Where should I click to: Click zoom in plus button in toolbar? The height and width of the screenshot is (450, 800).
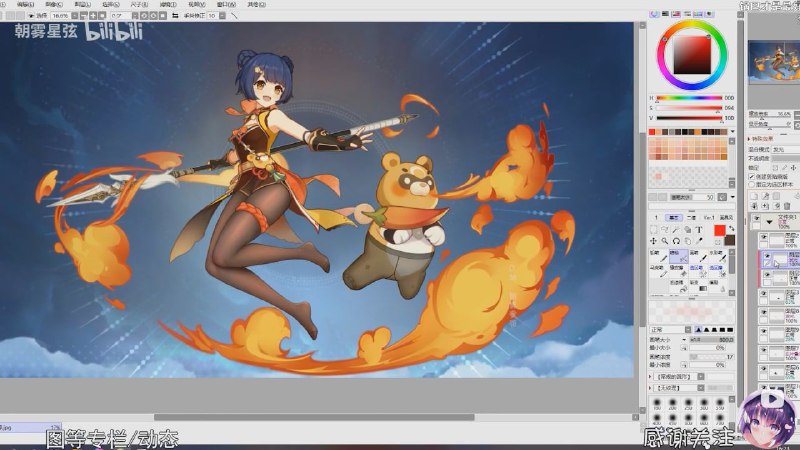pyautogui.click(x=93, y=16)
